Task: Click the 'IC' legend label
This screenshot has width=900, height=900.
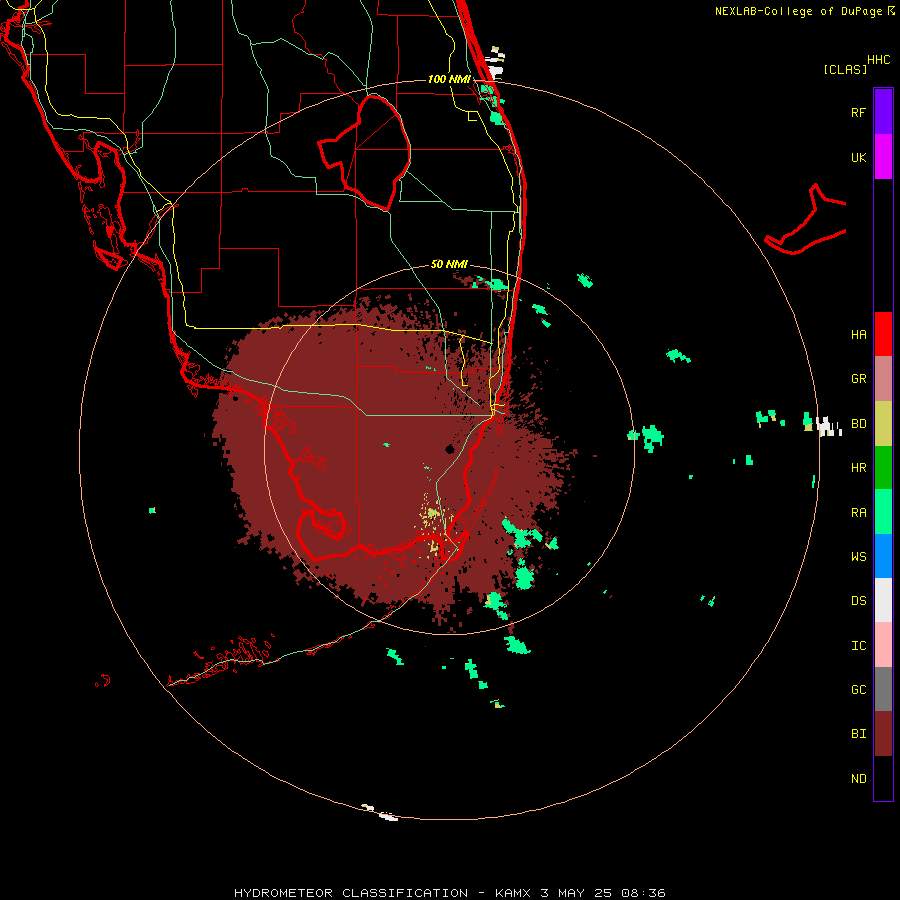Action: pos(858,645)
